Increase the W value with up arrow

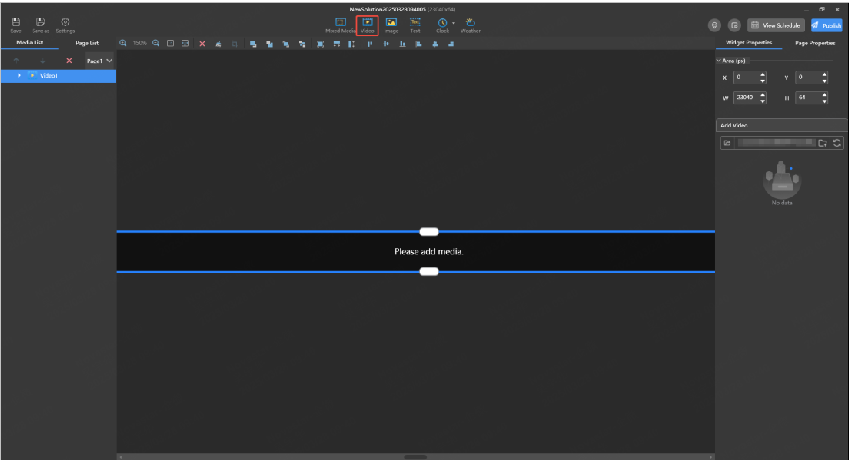point(762,95)
